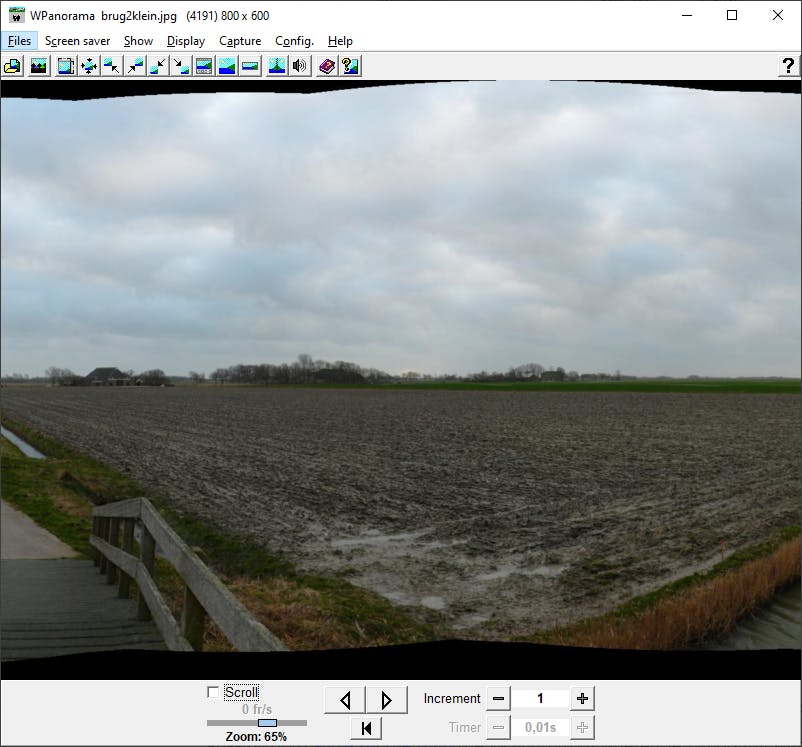Open the Capture menu

(240, 41)
